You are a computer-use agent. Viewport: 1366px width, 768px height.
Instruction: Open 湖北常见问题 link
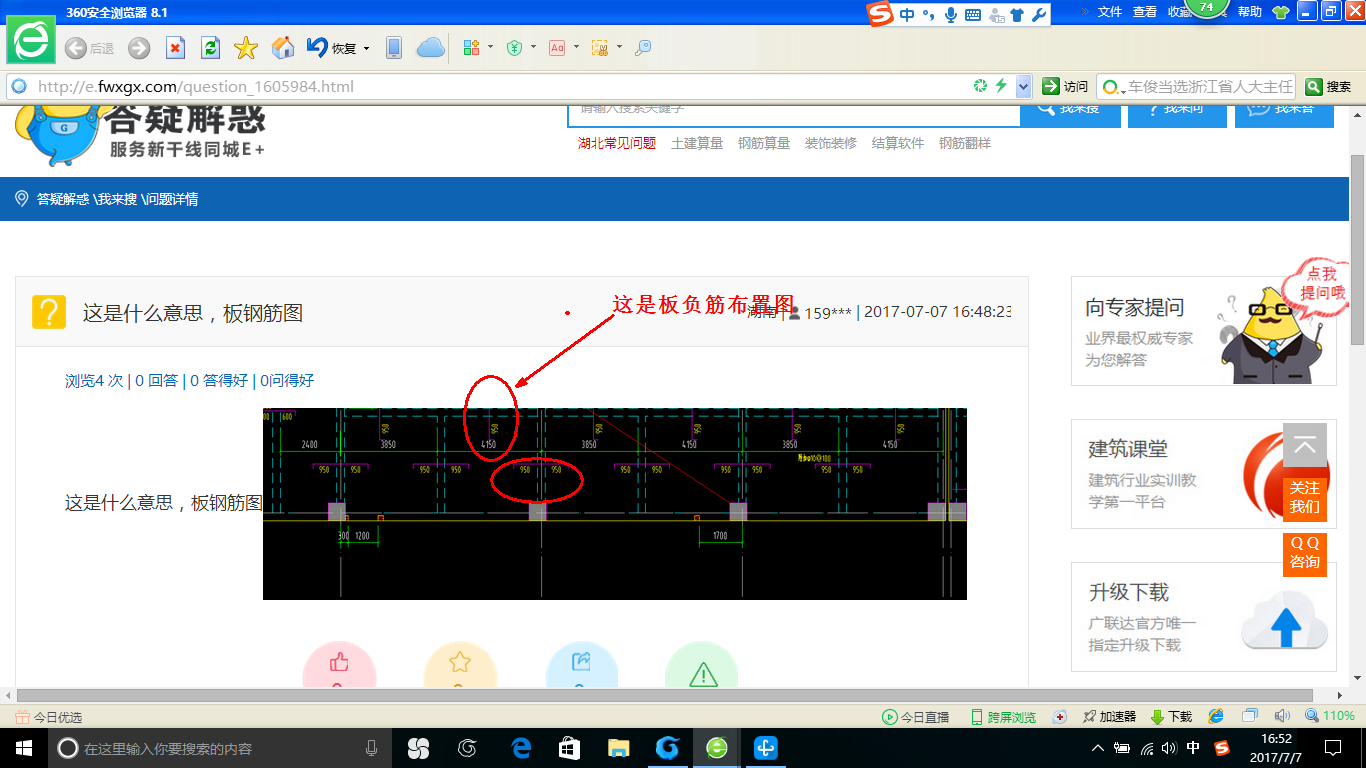[x=617, y=143]
